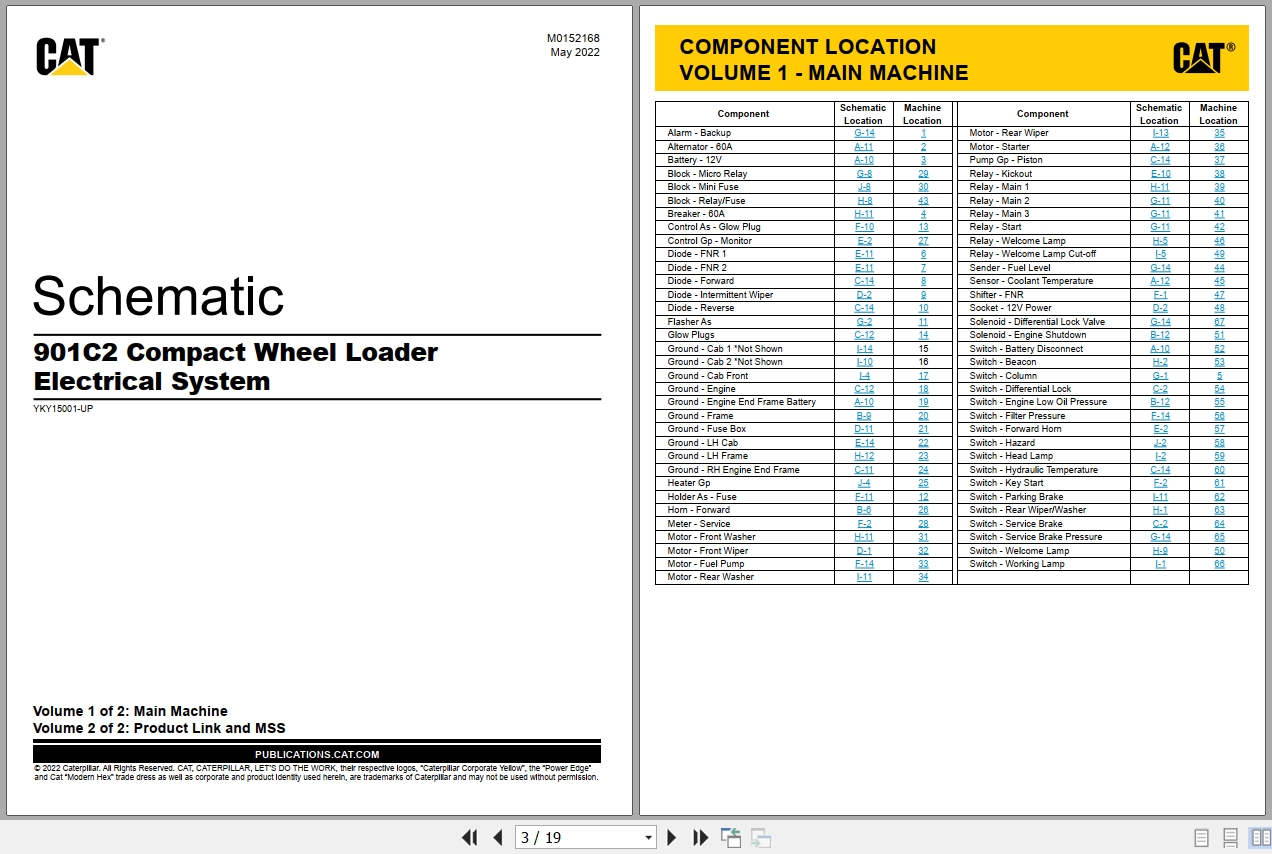Click machine location 66 for Switch - Working Lamp
This screenshot has width=1272, height=854.
1219,564
